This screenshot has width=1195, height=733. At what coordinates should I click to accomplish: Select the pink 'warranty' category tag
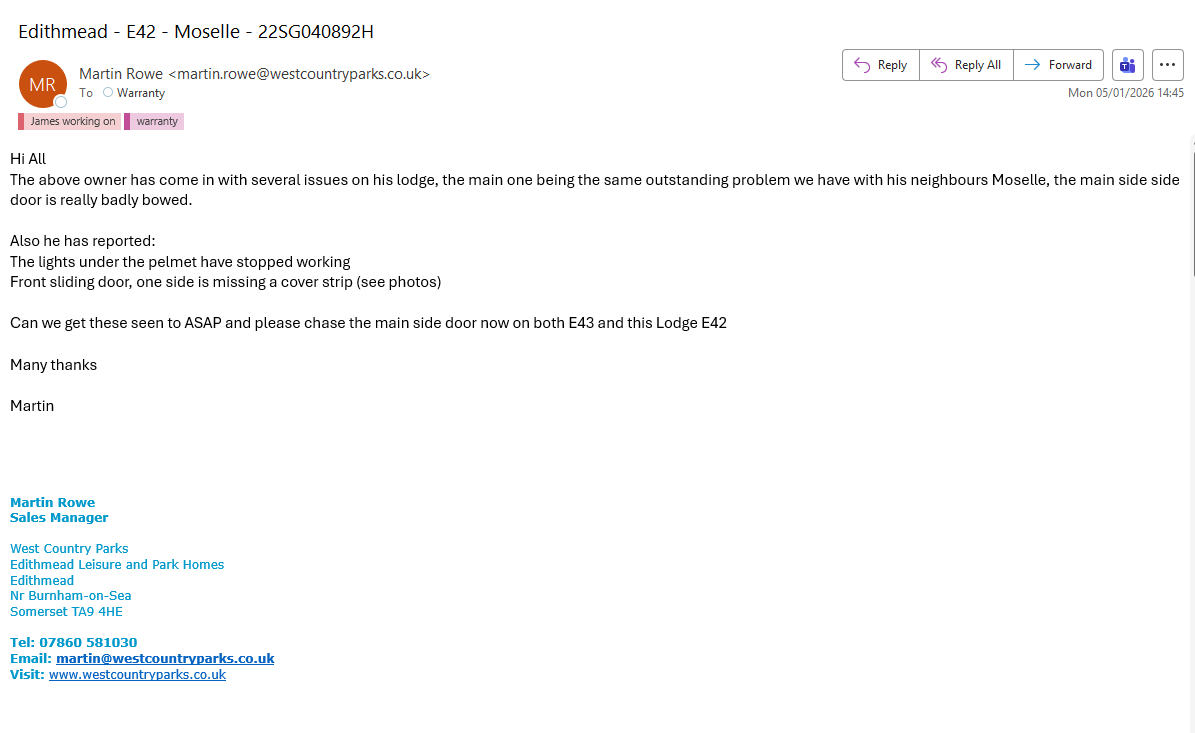156,121
